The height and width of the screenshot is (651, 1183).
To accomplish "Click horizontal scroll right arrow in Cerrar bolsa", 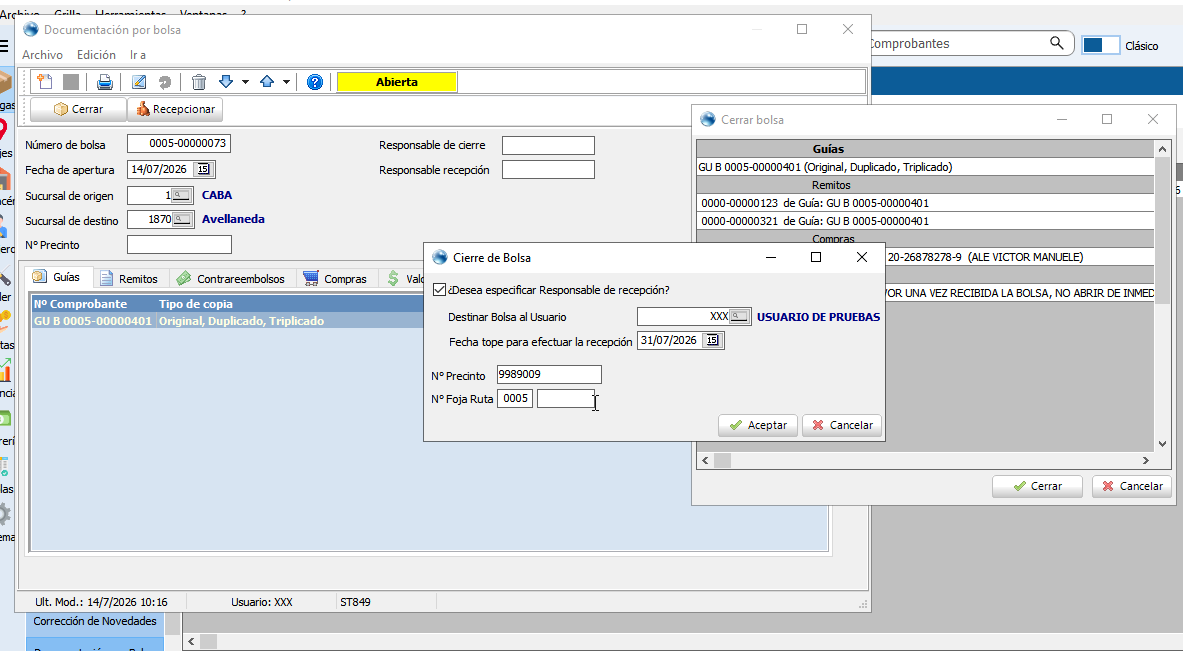I will 1146,460.
